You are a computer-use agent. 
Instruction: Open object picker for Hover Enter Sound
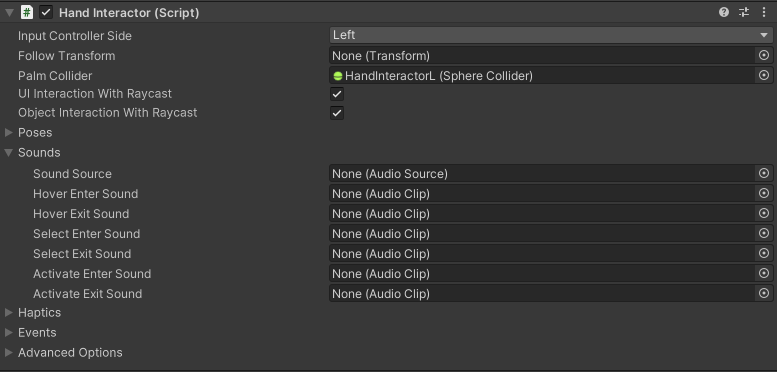point(764,194)
